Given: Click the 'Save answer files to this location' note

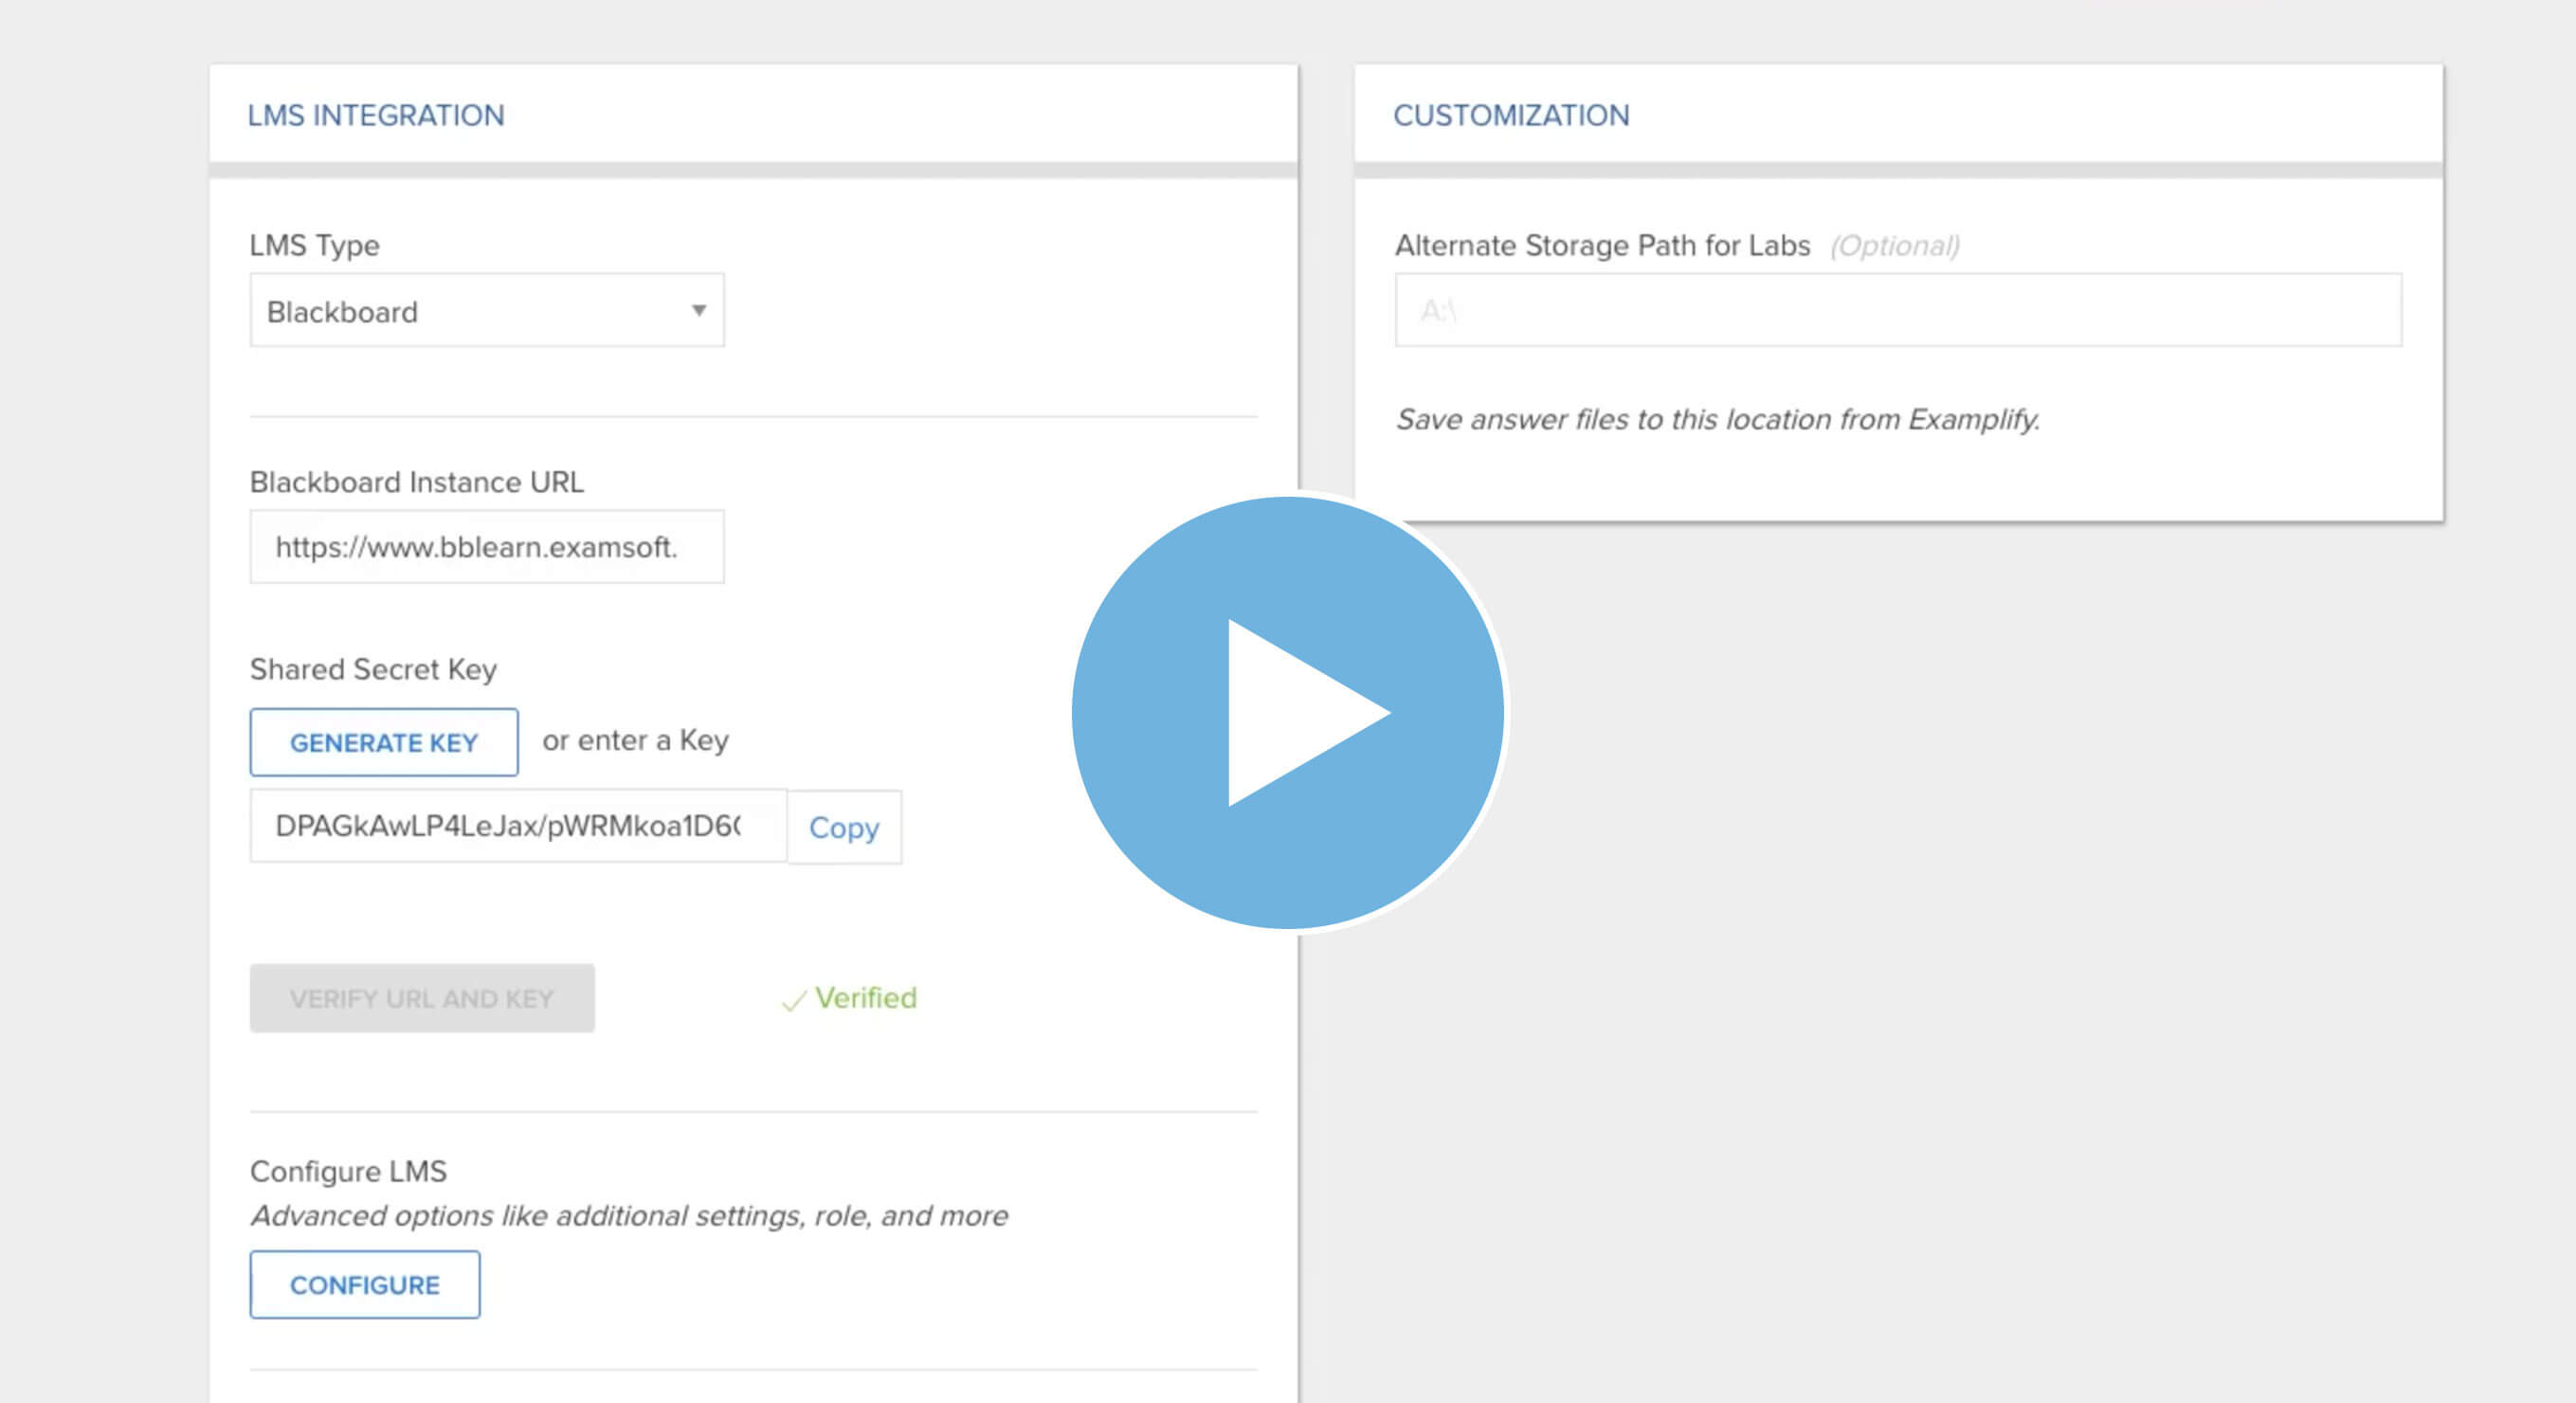Looking at the screenshot, I should [1717, 419].
